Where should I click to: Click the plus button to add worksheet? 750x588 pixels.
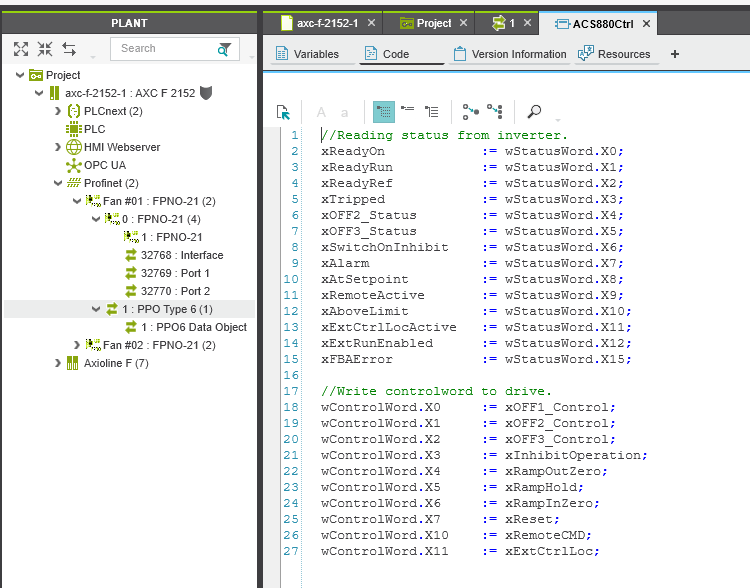(x=675, y=54)
